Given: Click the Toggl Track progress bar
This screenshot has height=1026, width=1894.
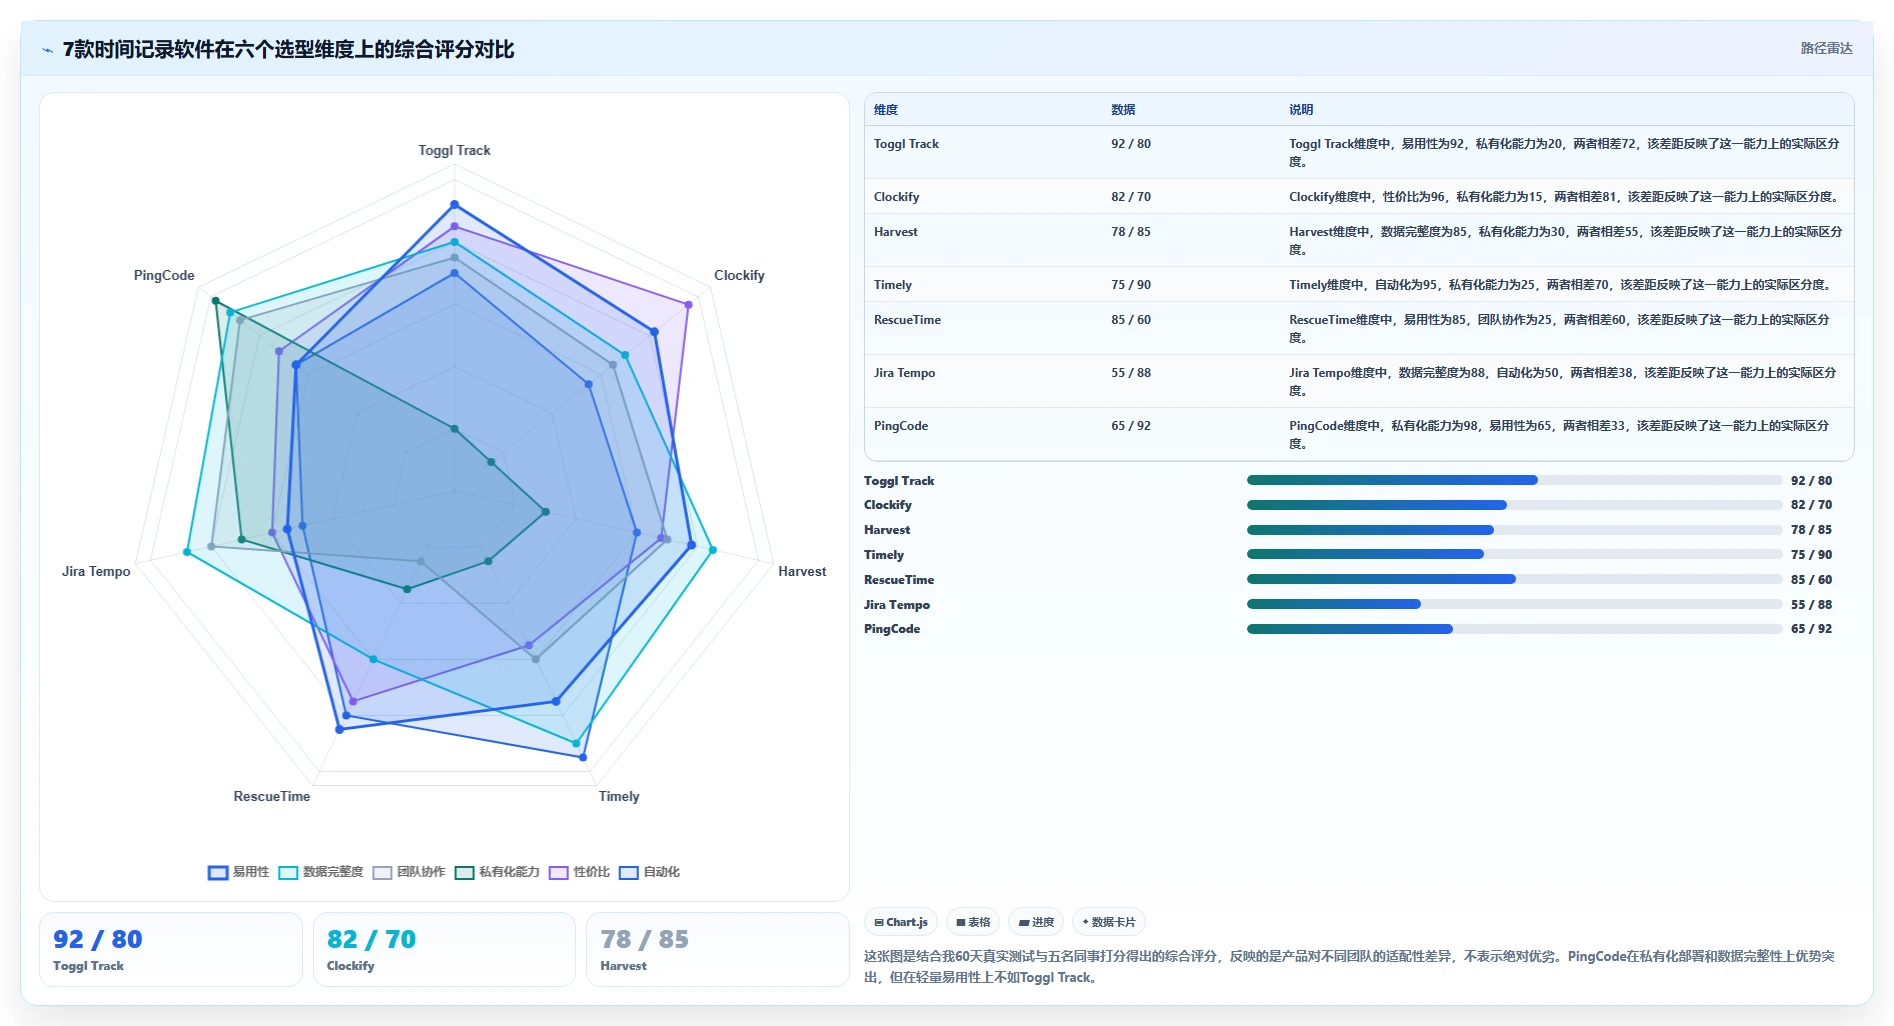Looking at the screenshot, I should 1514,480.
